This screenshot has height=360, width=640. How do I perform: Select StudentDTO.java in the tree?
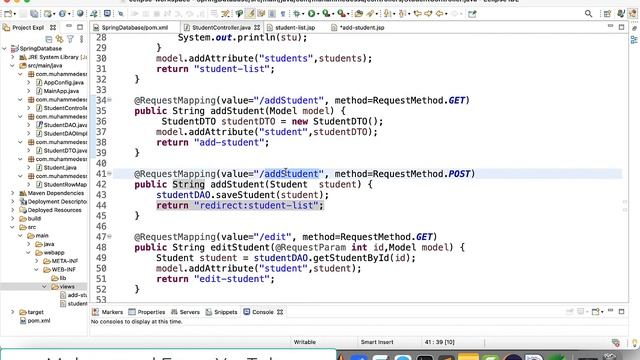click(x=65, y=151)
